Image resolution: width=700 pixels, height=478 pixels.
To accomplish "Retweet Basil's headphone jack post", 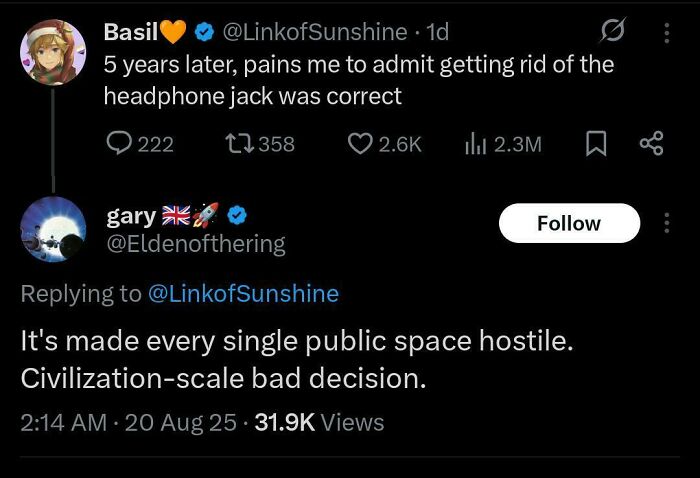I will [x=239, y=144].
